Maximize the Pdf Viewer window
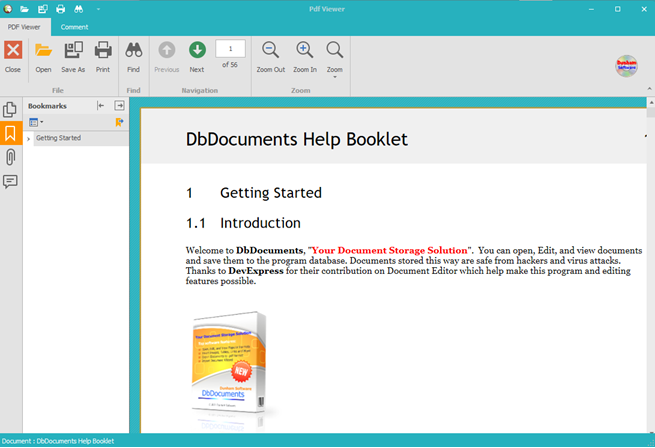The width and height of the screenshot is (655, 448). coord(617,9)
